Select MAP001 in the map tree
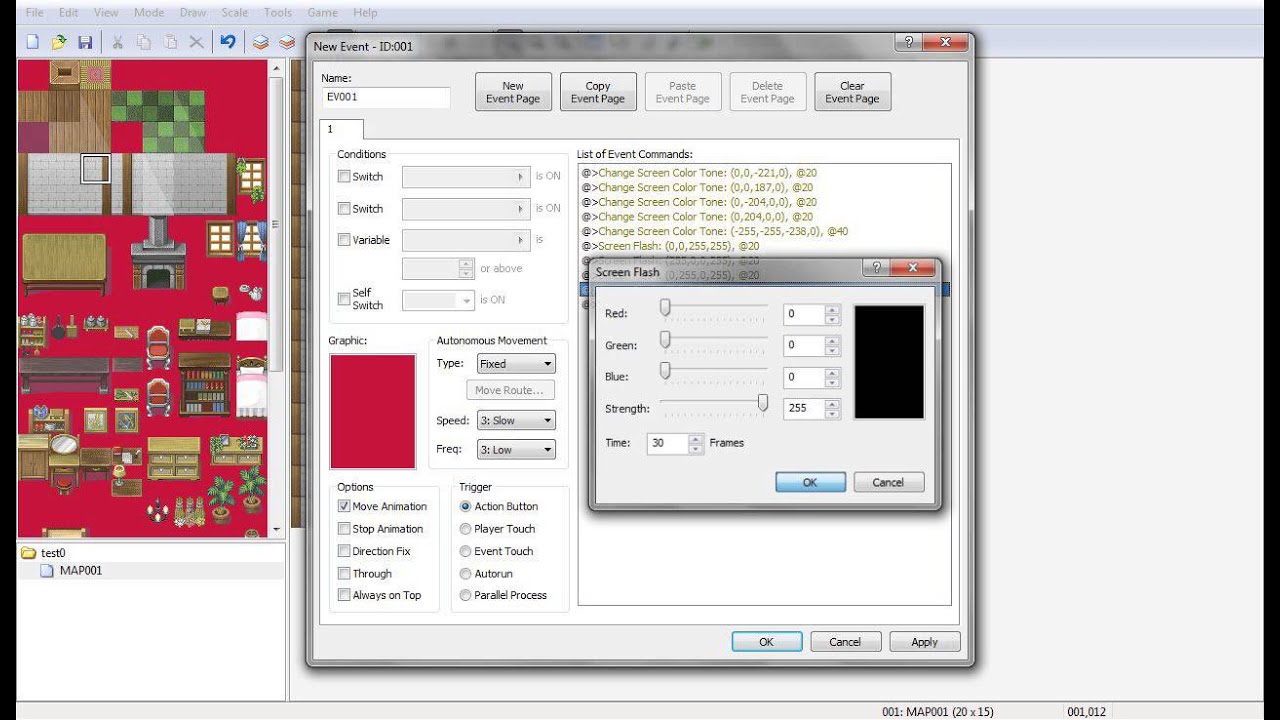1280x720 pixels. (x=80, y=571)
